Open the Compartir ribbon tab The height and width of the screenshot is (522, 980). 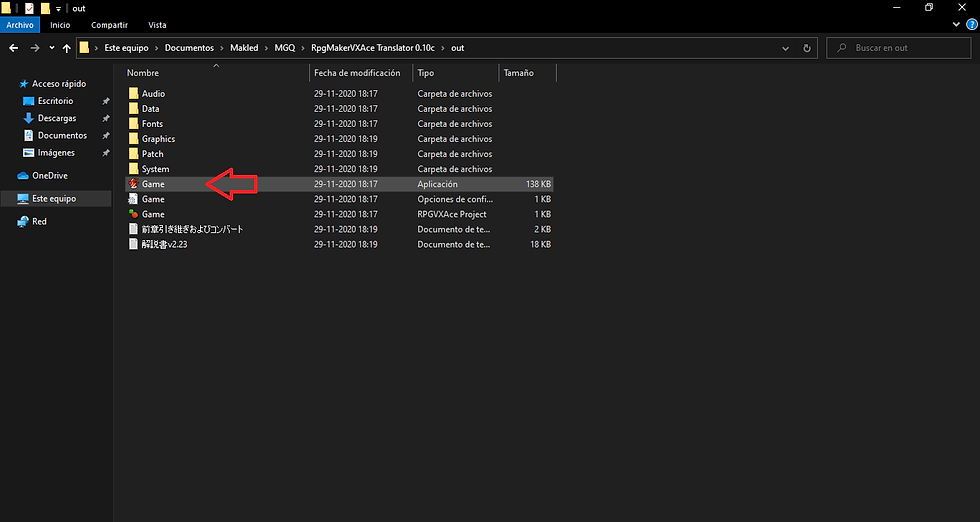(109, 25)
